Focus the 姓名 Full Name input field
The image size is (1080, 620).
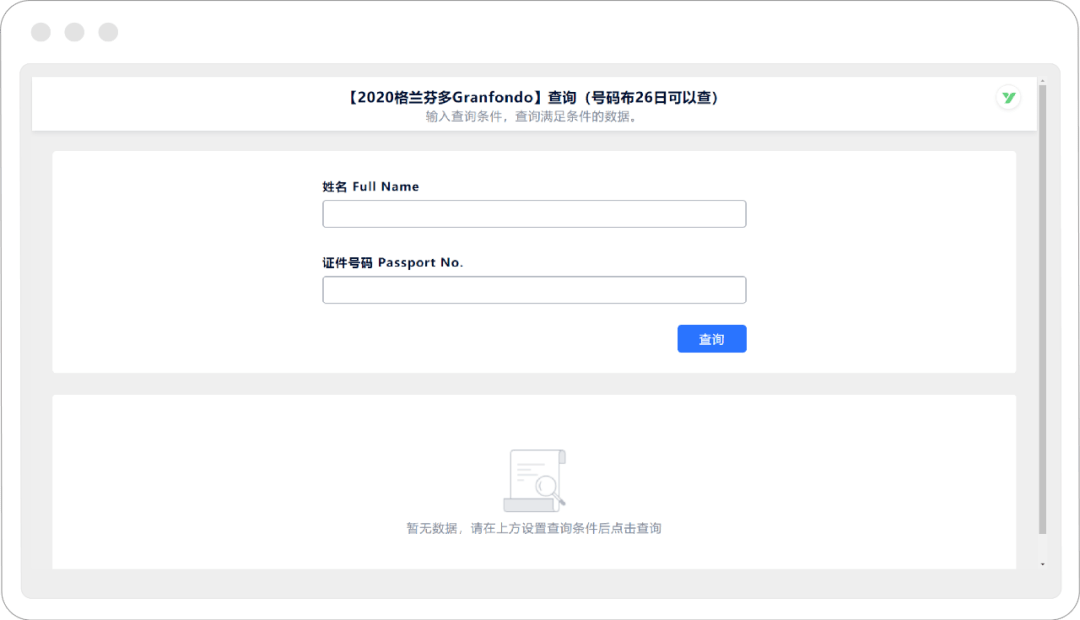coord(534,214)
